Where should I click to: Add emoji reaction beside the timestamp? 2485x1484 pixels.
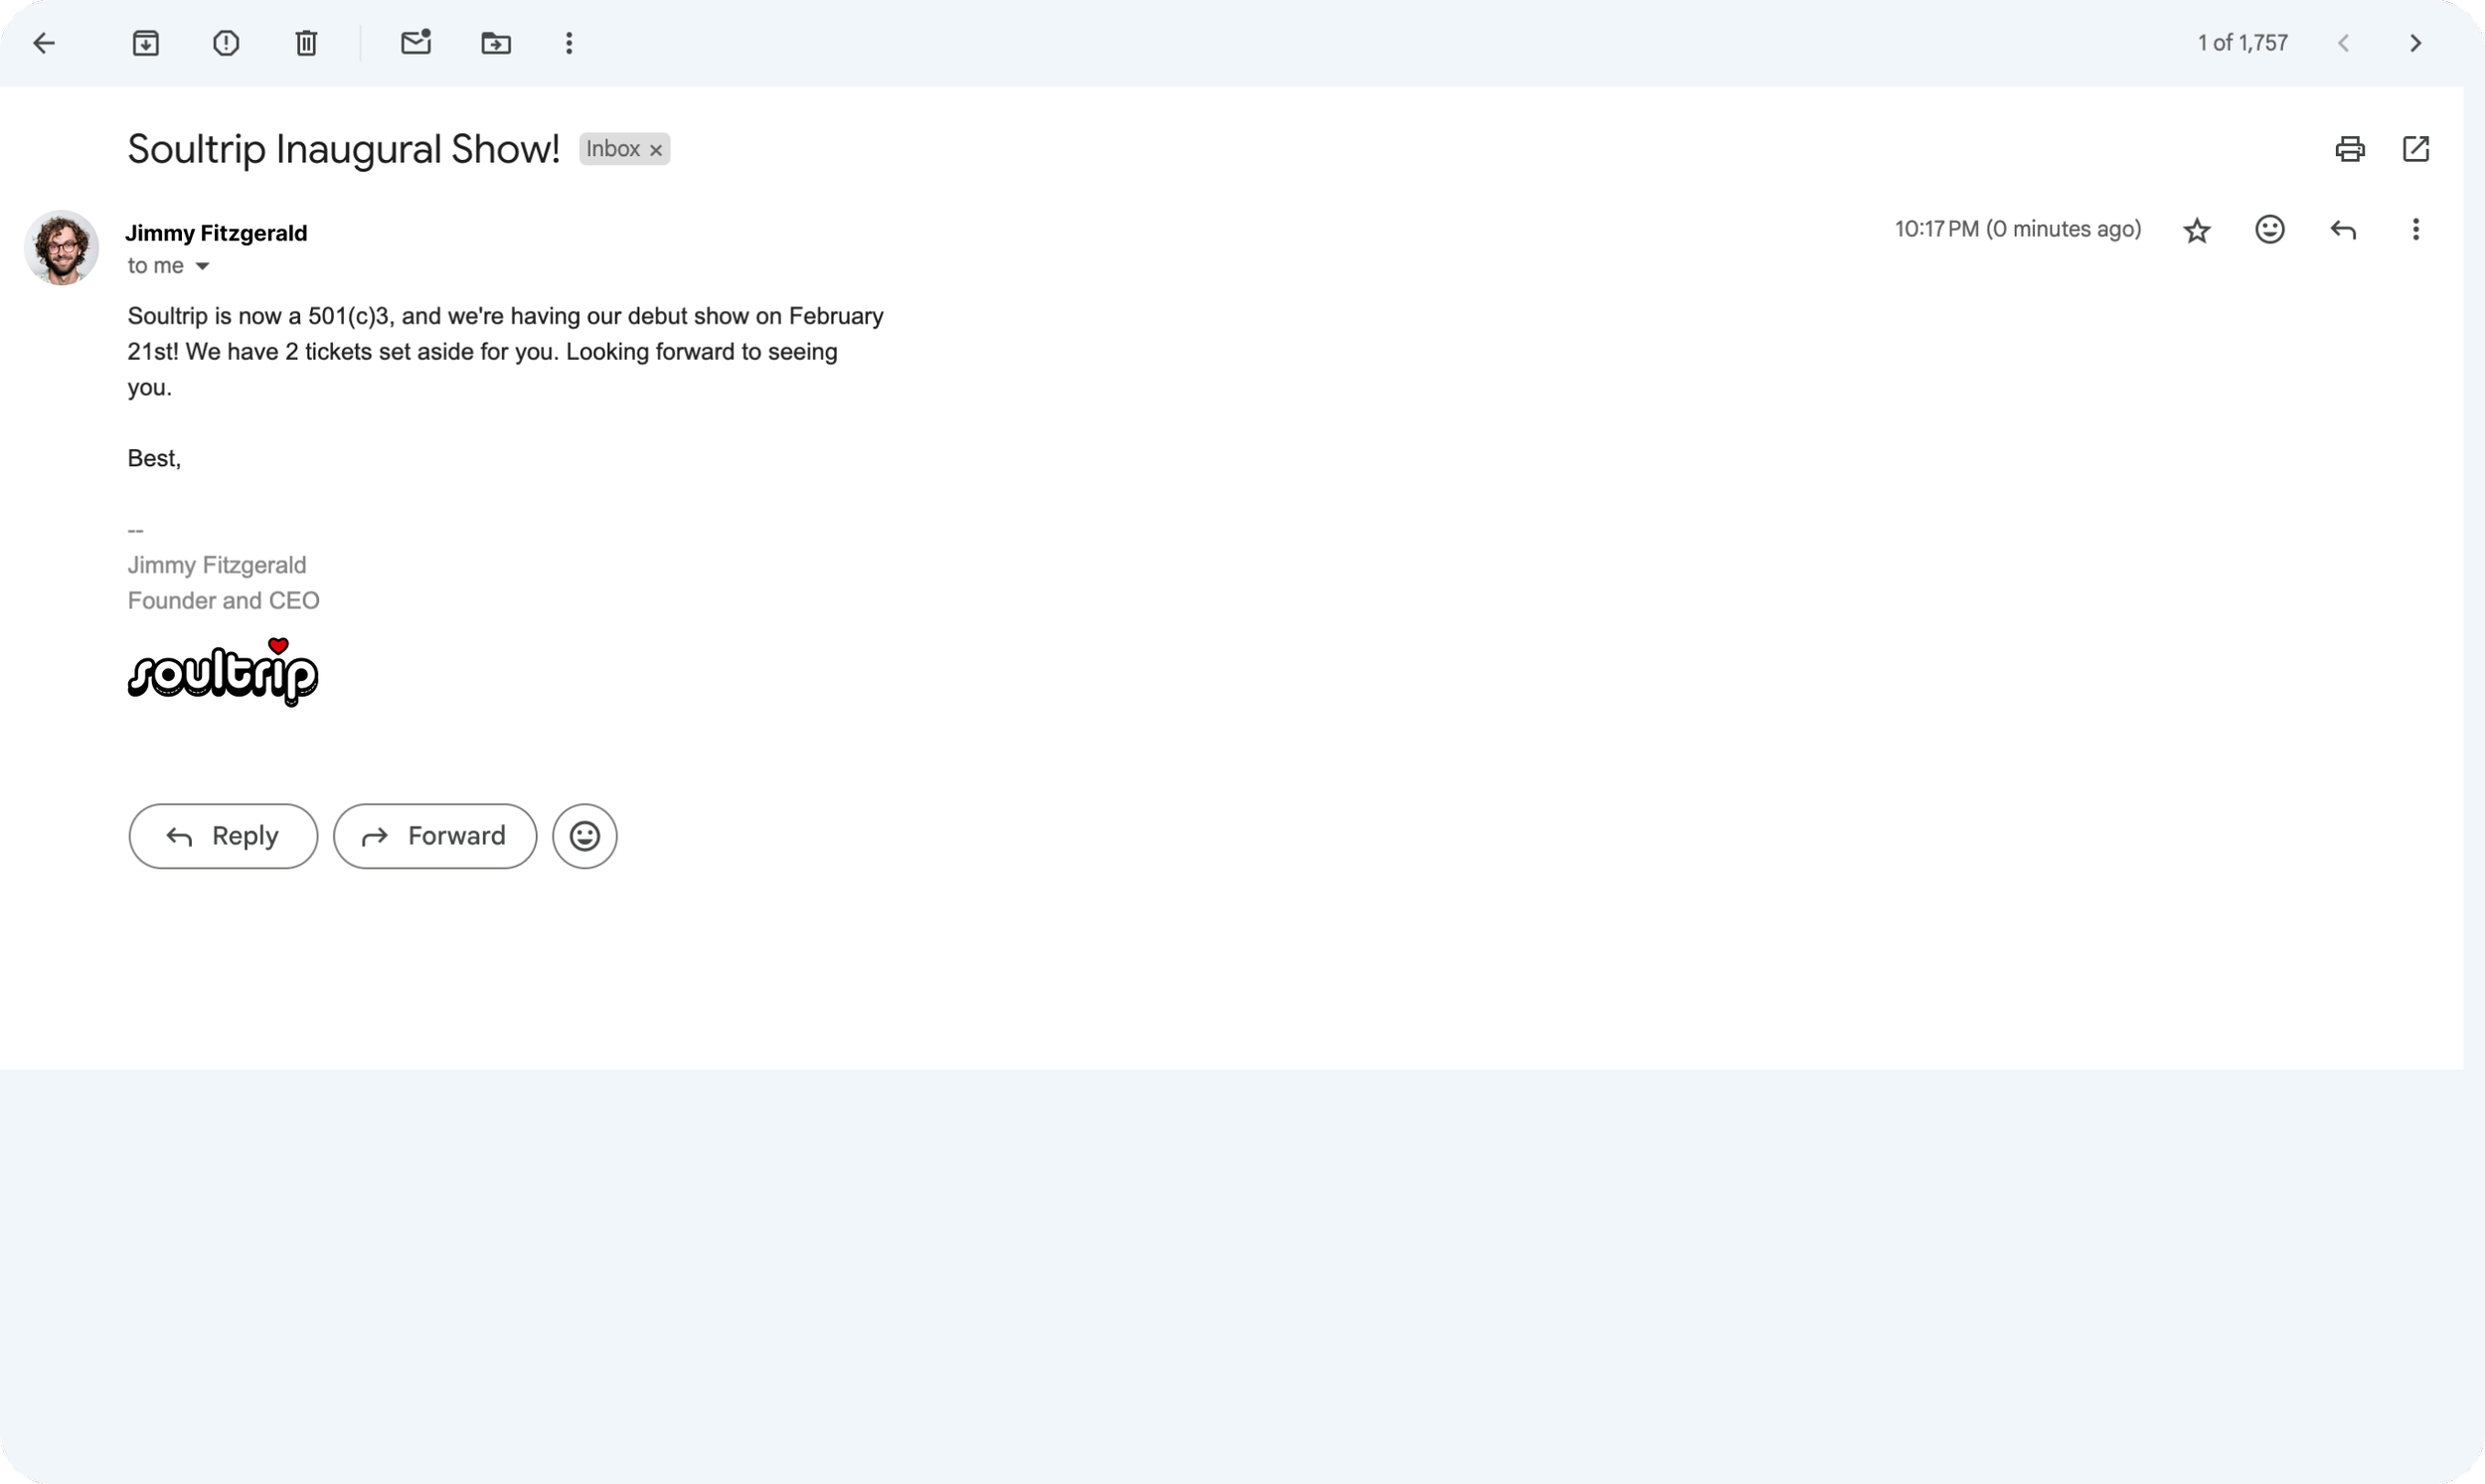point(2269,230)
